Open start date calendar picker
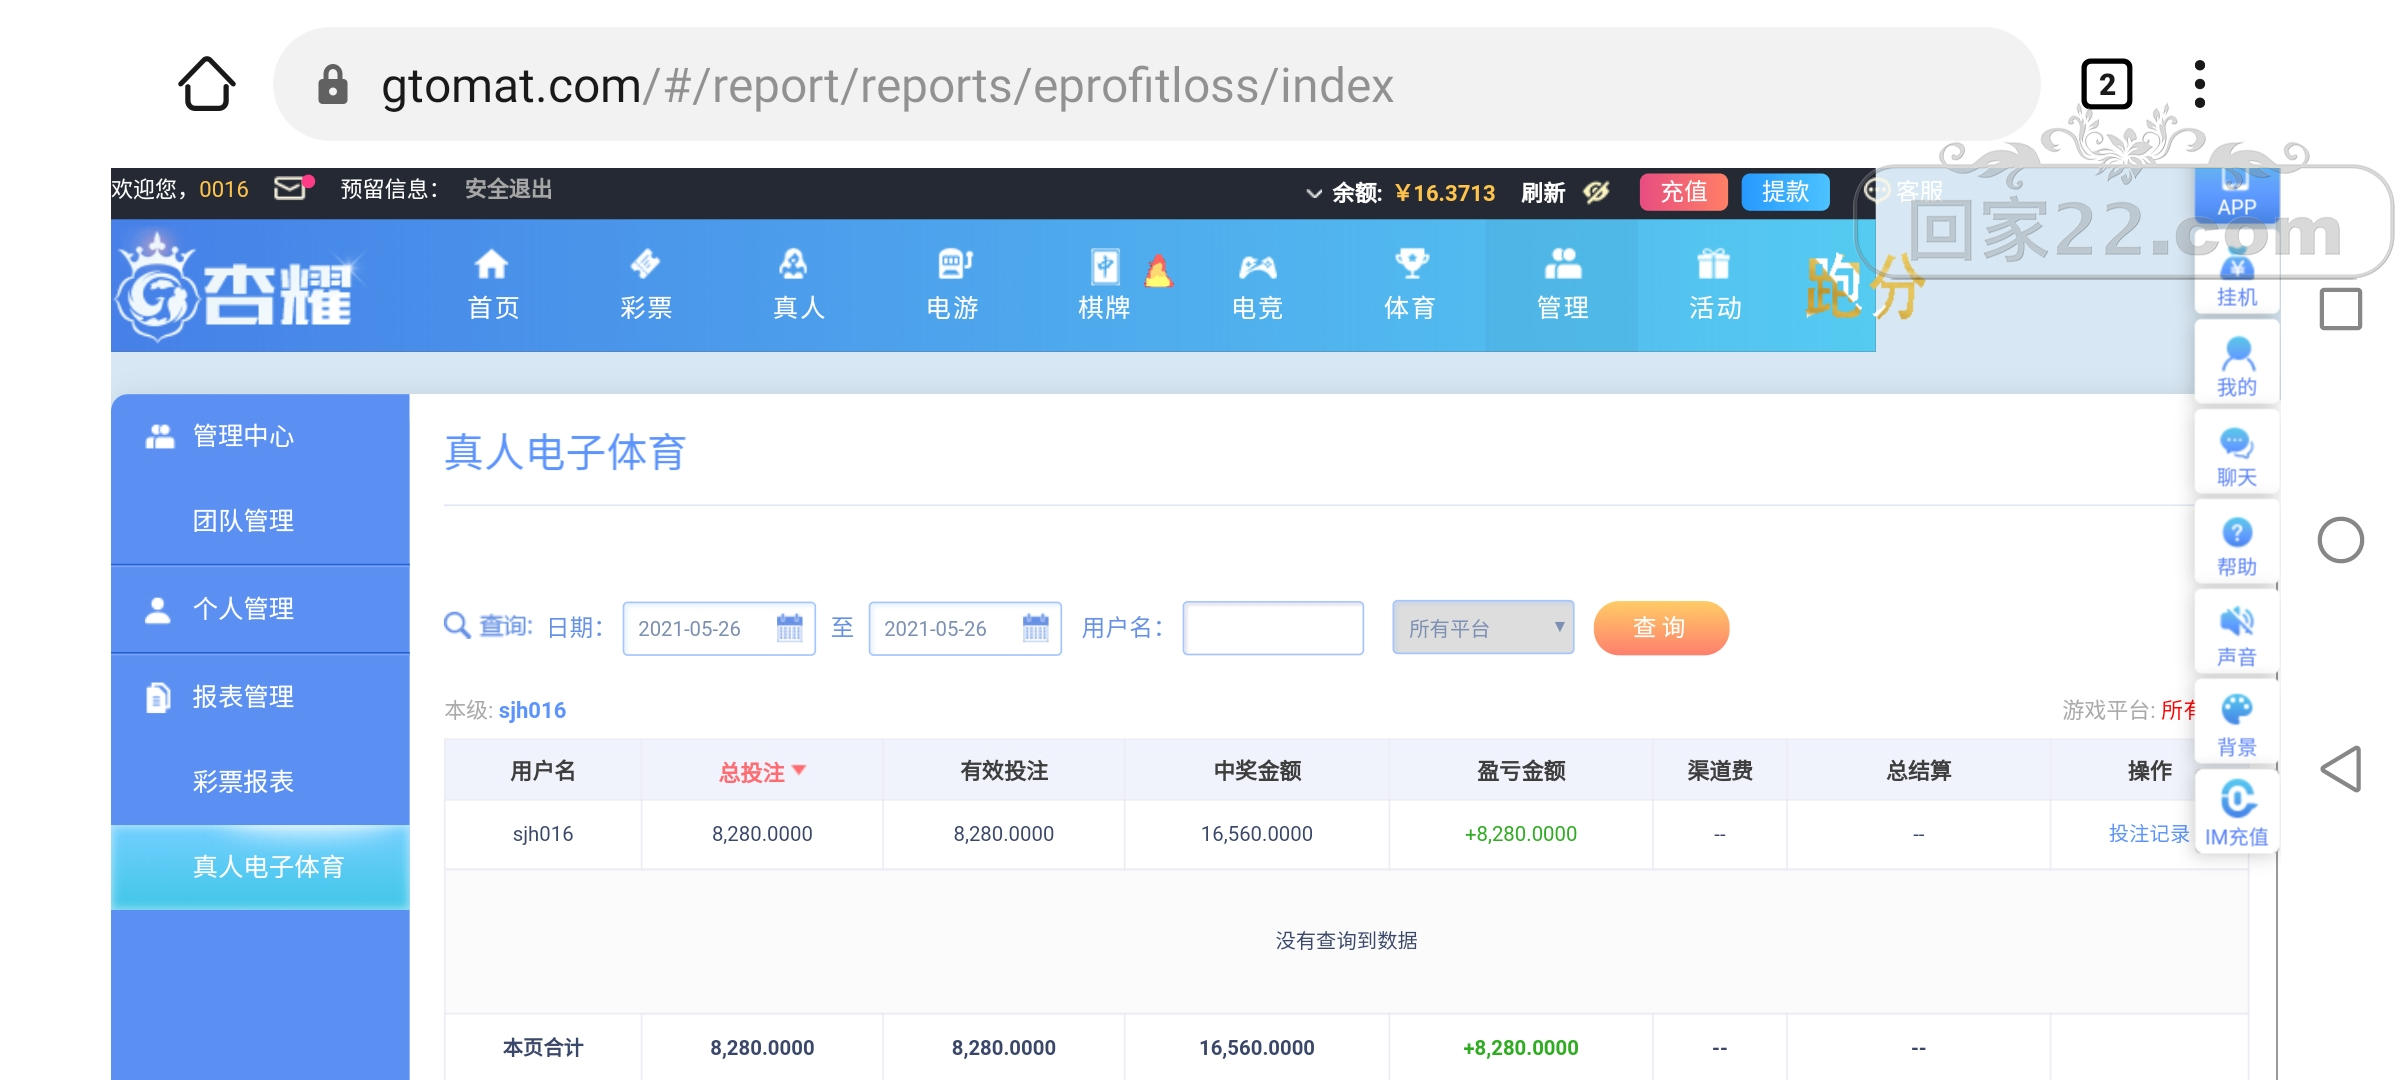Viewport: 2400px width, 1080px height. click(x=790, y=628)
